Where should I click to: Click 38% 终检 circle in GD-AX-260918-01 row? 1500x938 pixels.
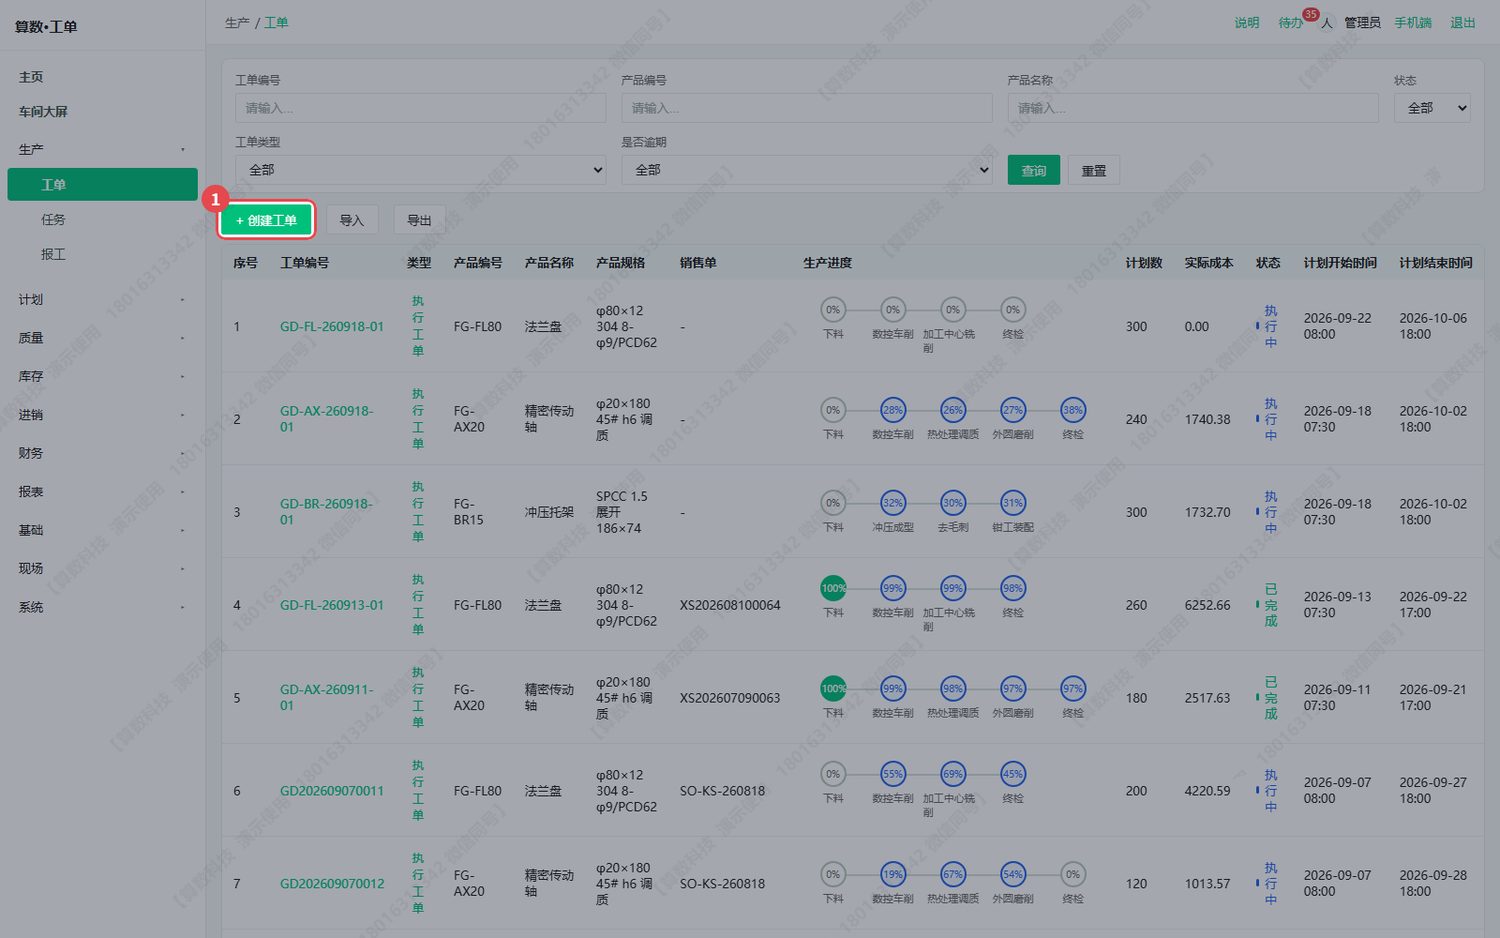click(1073, 410)
